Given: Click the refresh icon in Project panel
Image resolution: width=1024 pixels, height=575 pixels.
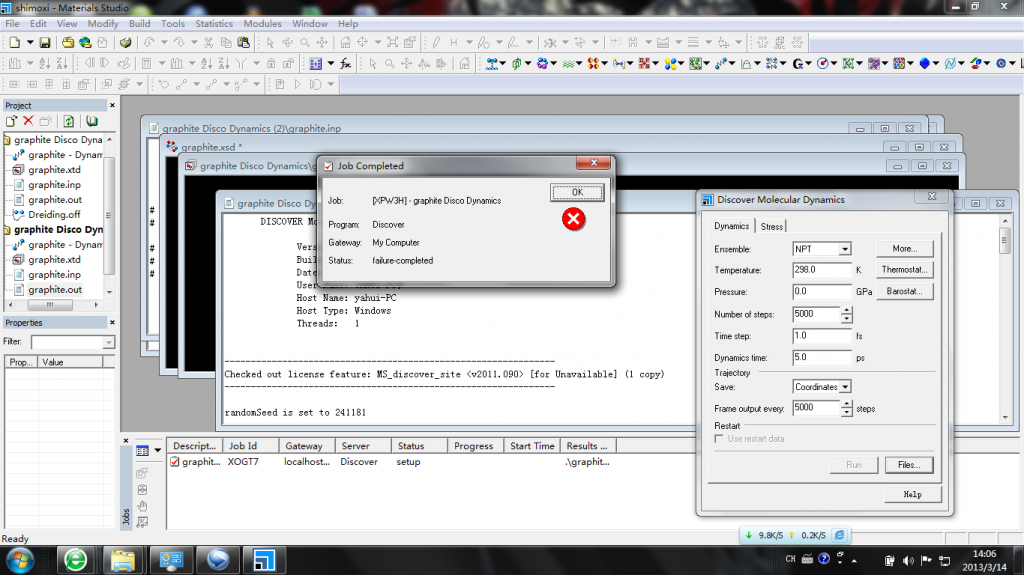Looking at the screenshot, I should 69,121.
